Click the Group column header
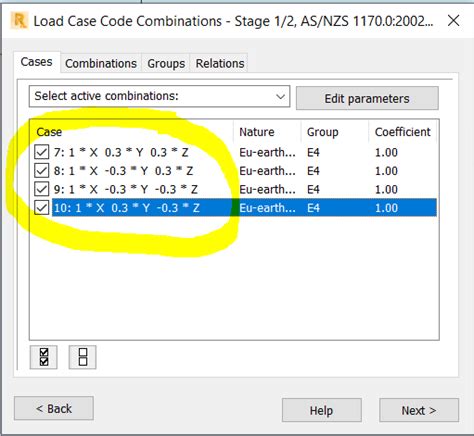Image resolution: width=474 pixels, height=436 pixels. coord(335,132)
